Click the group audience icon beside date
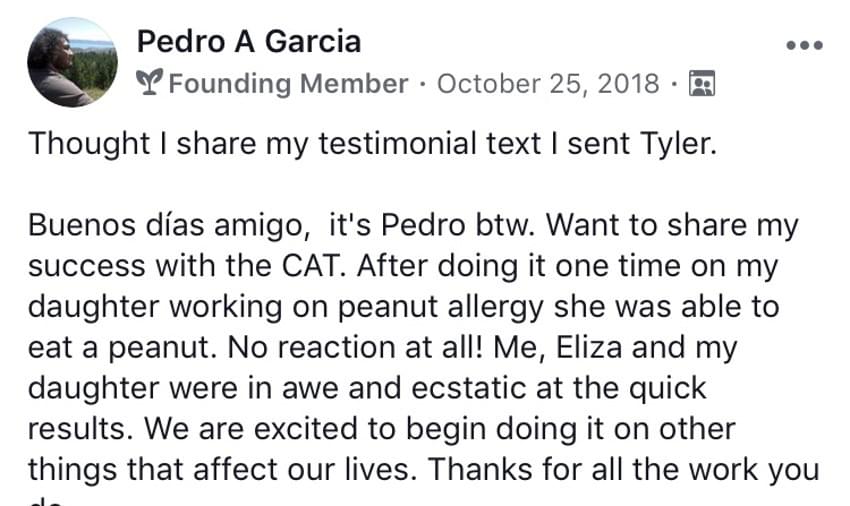 [703, 84]
